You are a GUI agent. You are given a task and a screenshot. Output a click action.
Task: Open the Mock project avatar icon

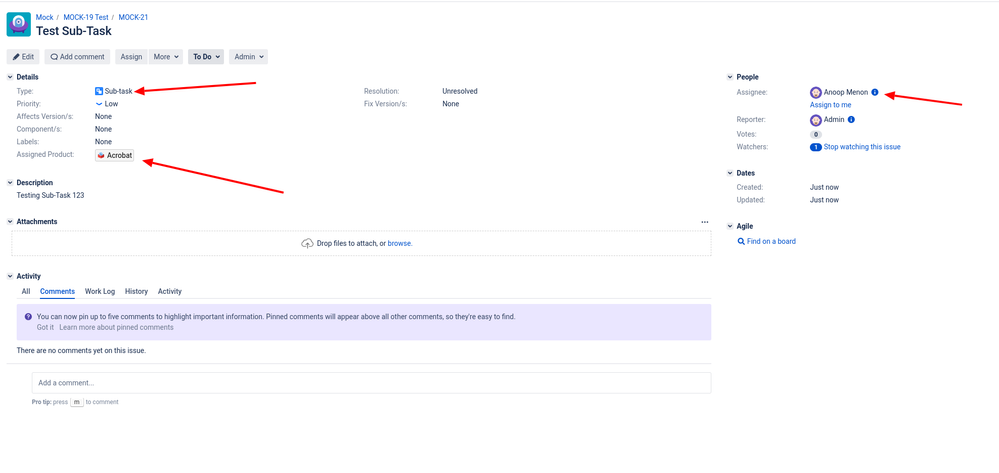[x=18, y=24]
